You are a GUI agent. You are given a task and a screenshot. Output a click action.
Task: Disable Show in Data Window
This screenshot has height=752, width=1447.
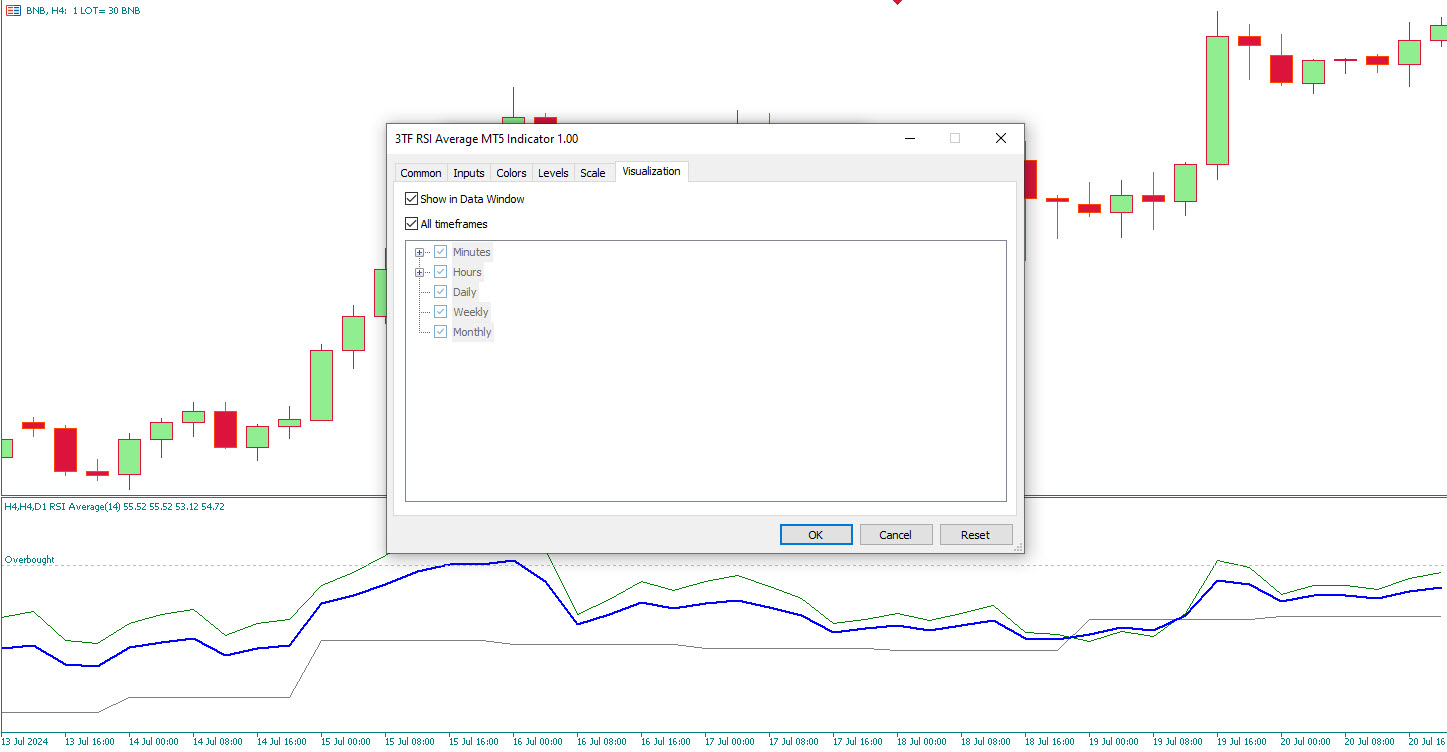pos(411,198)
